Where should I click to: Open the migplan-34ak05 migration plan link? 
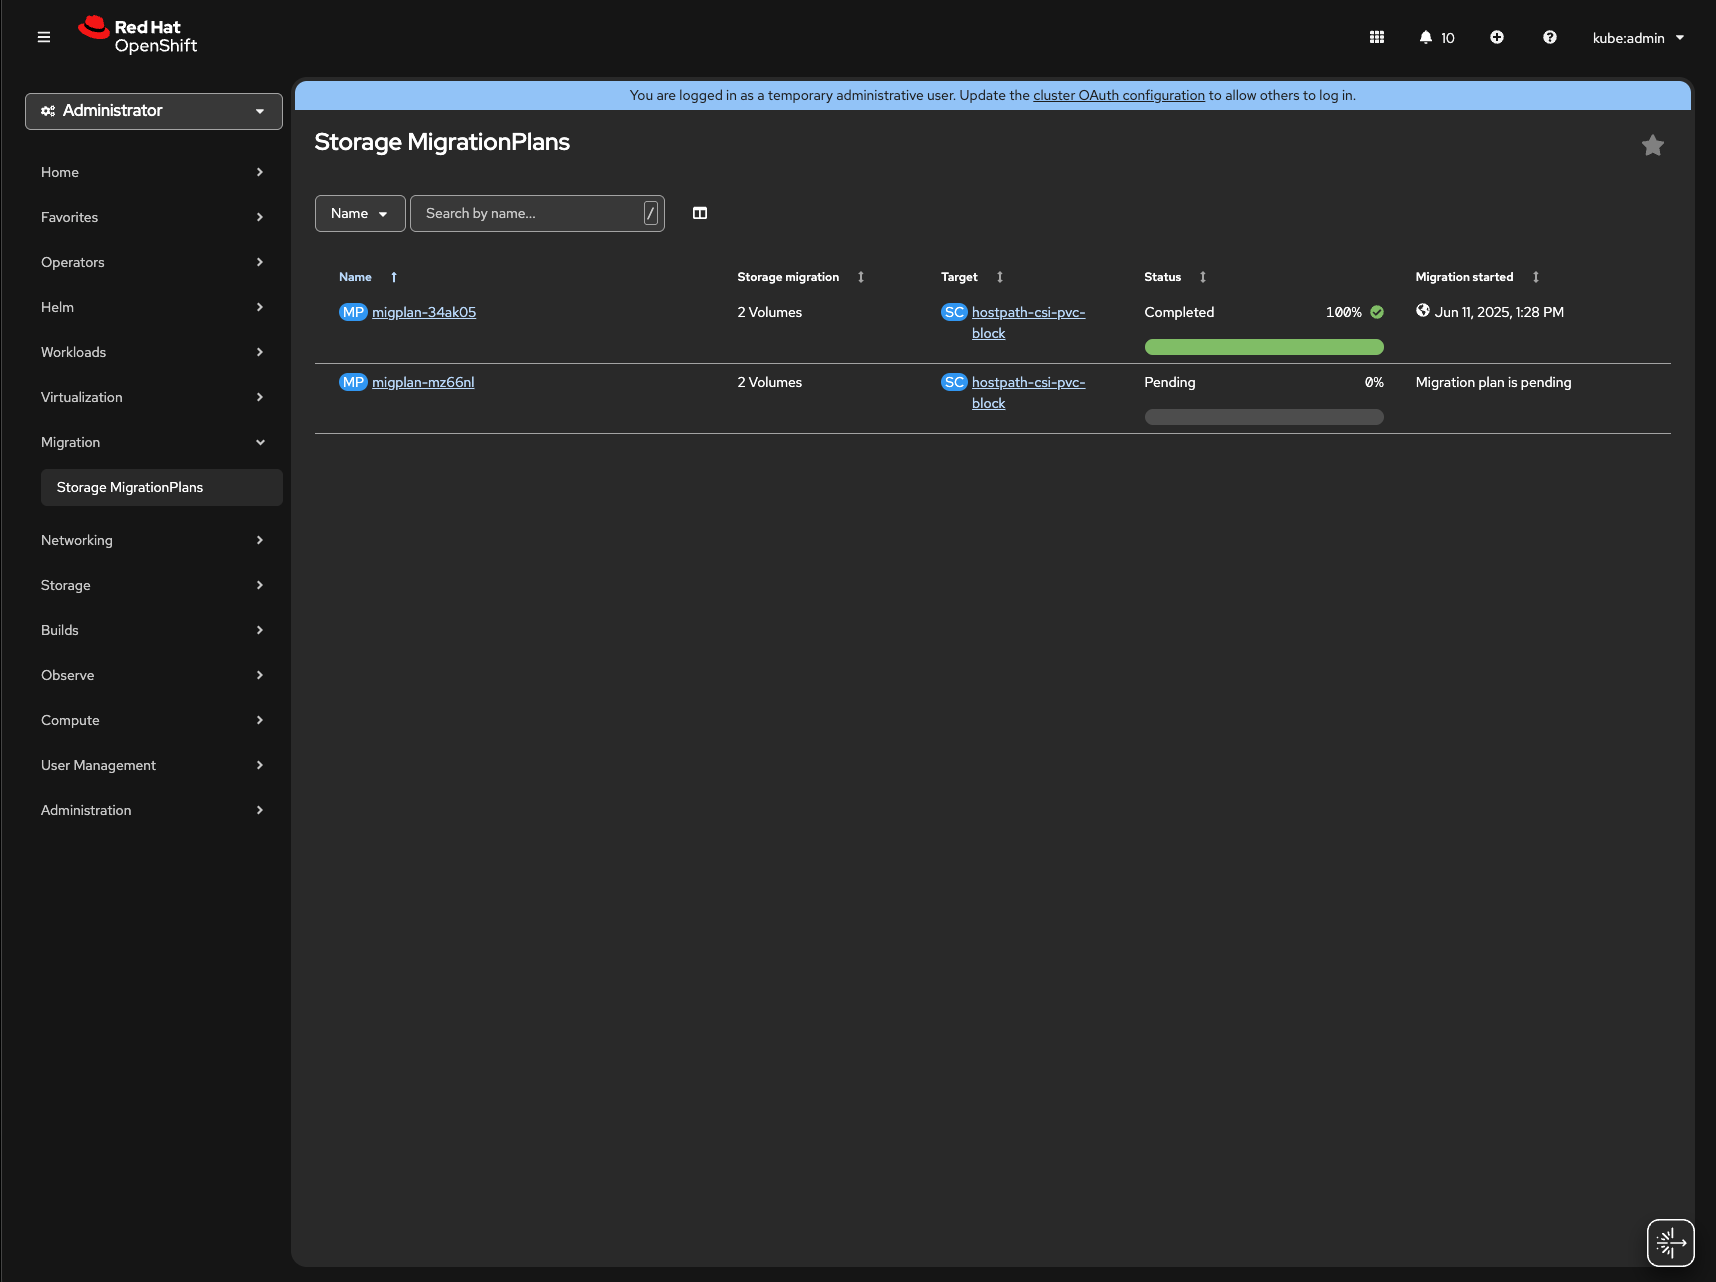[x=424, y=312]
